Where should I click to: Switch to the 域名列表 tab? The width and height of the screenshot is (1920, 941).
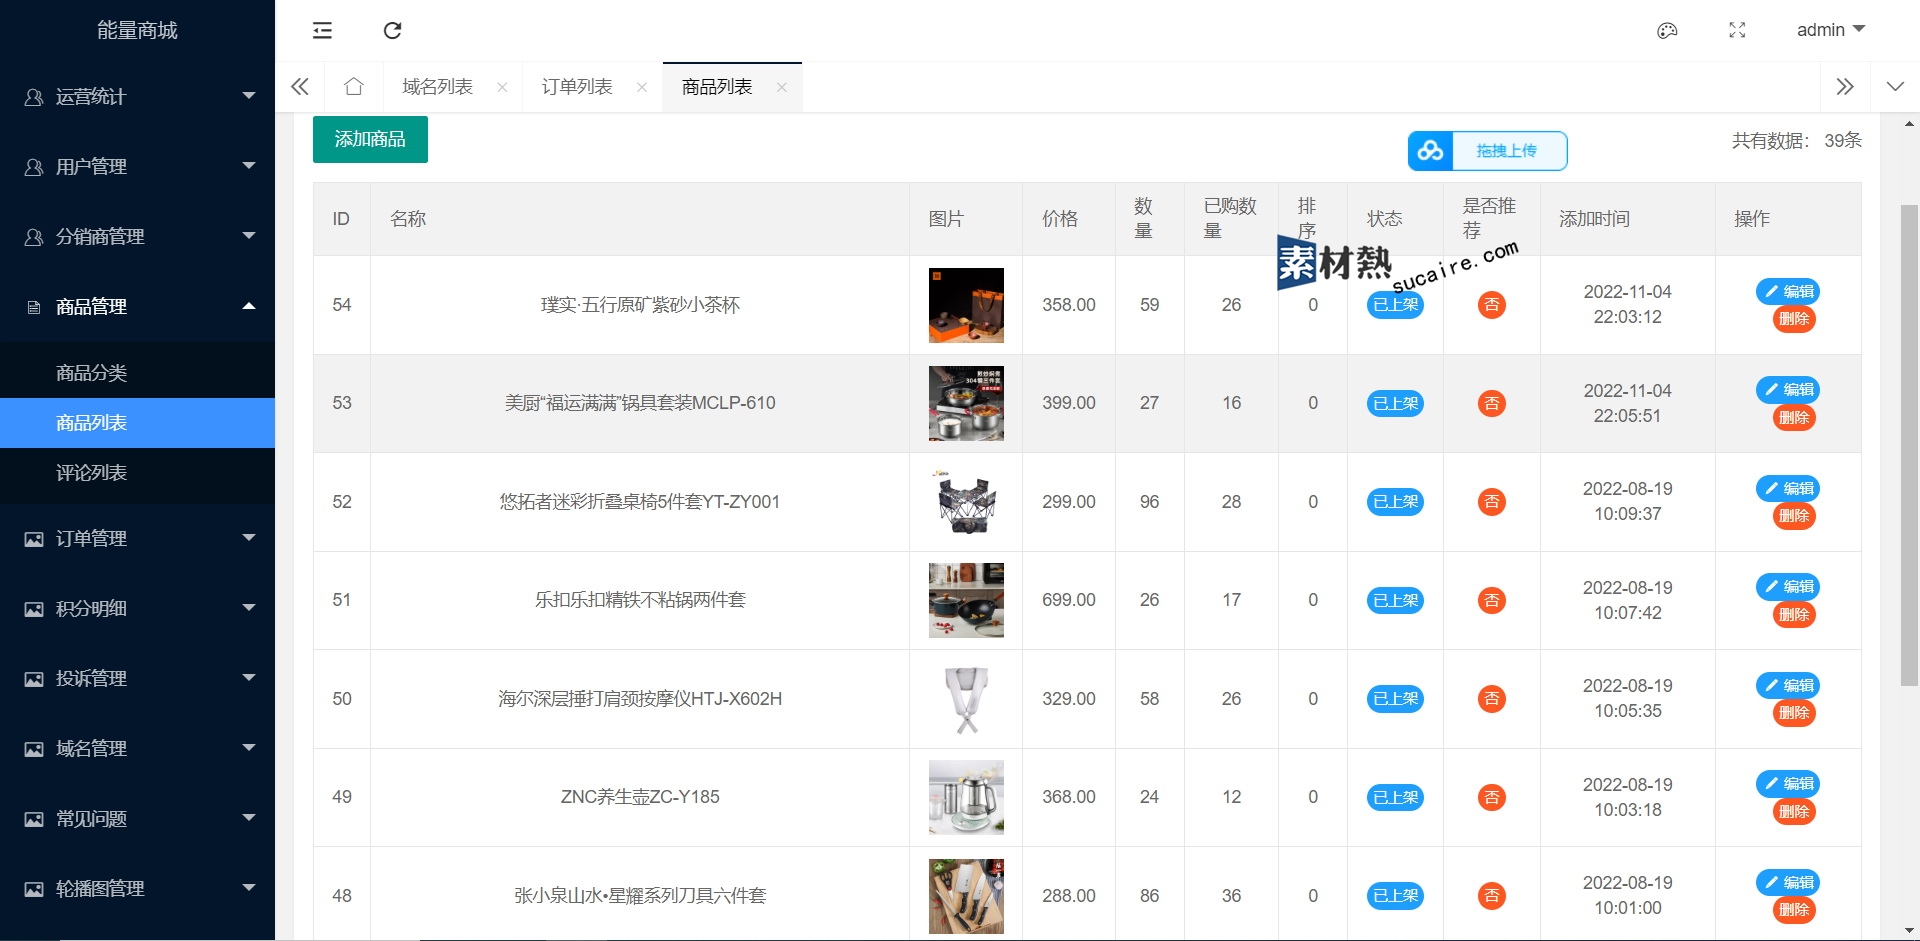tap(437, 88)
